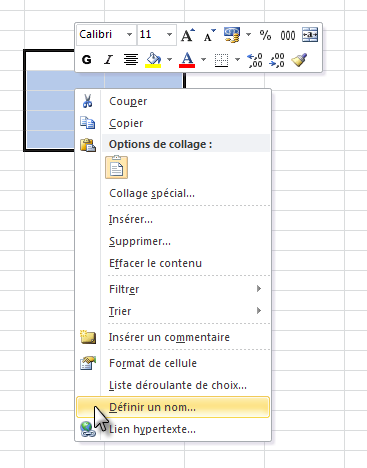Choose Supprimer... from the context menu
The height and width of the screenshot is (468, 367).
tap(173, 241)
